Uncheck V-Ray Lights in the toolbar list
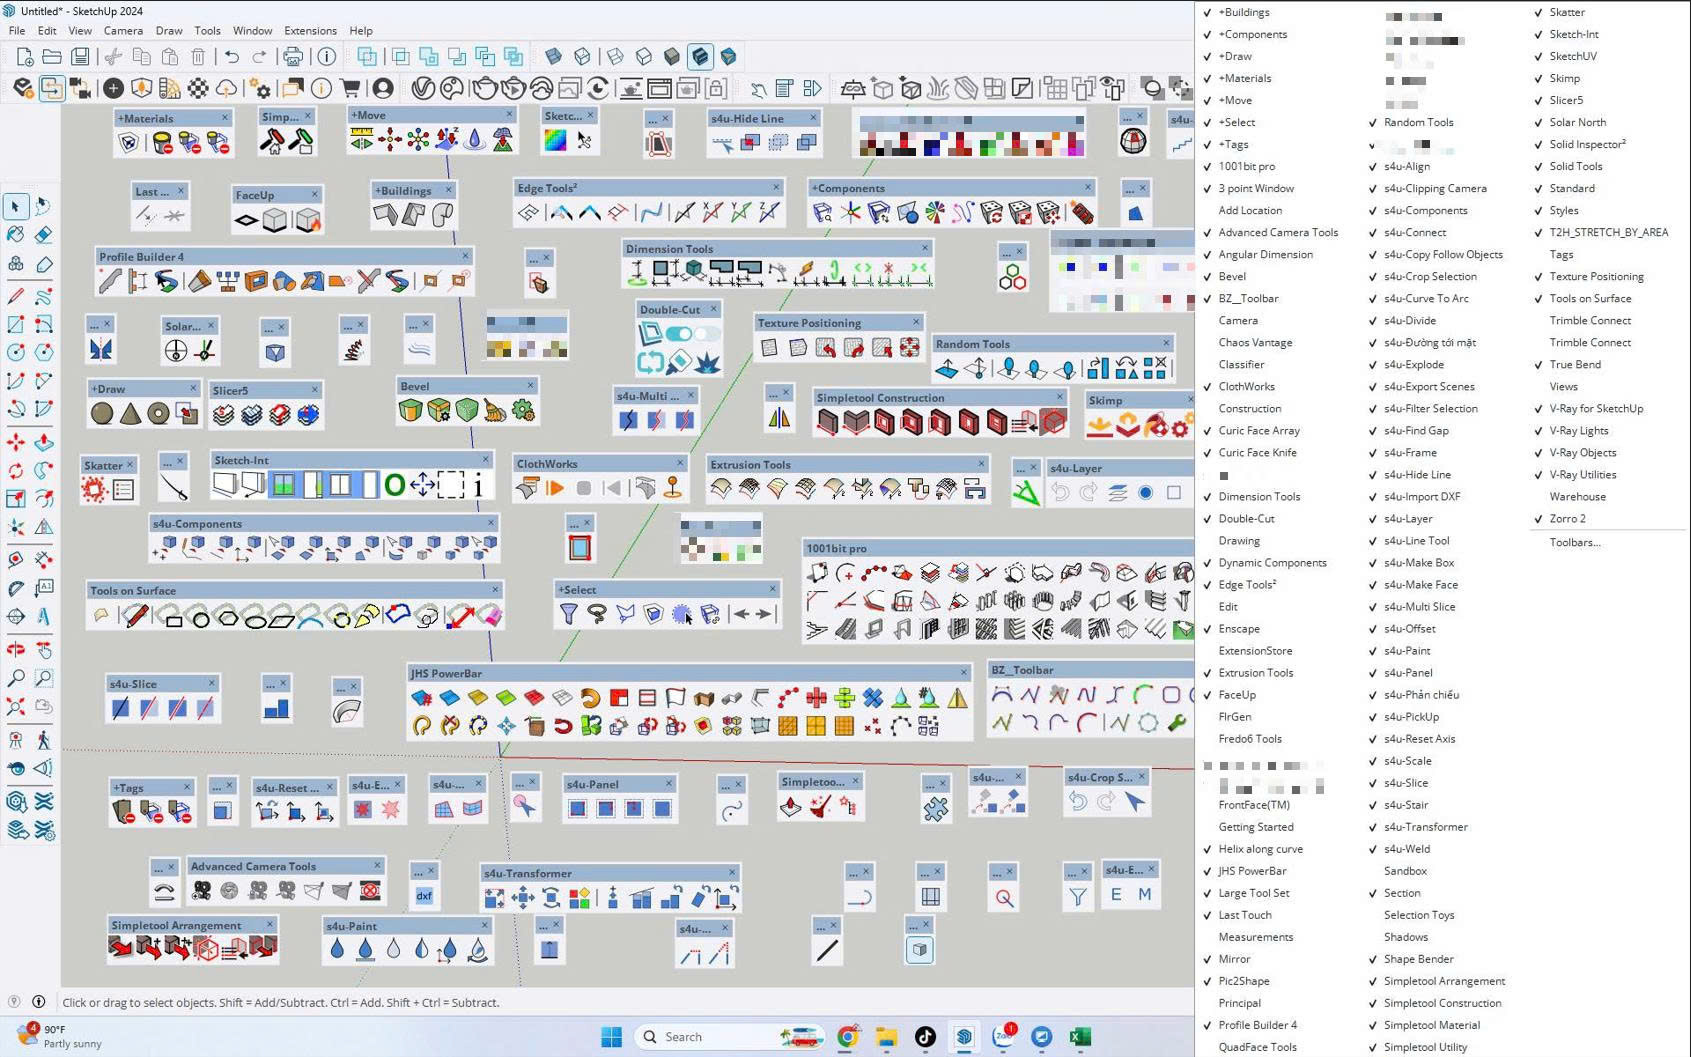Viewport: 1691px width, 1057px height. pos(1578,431)
